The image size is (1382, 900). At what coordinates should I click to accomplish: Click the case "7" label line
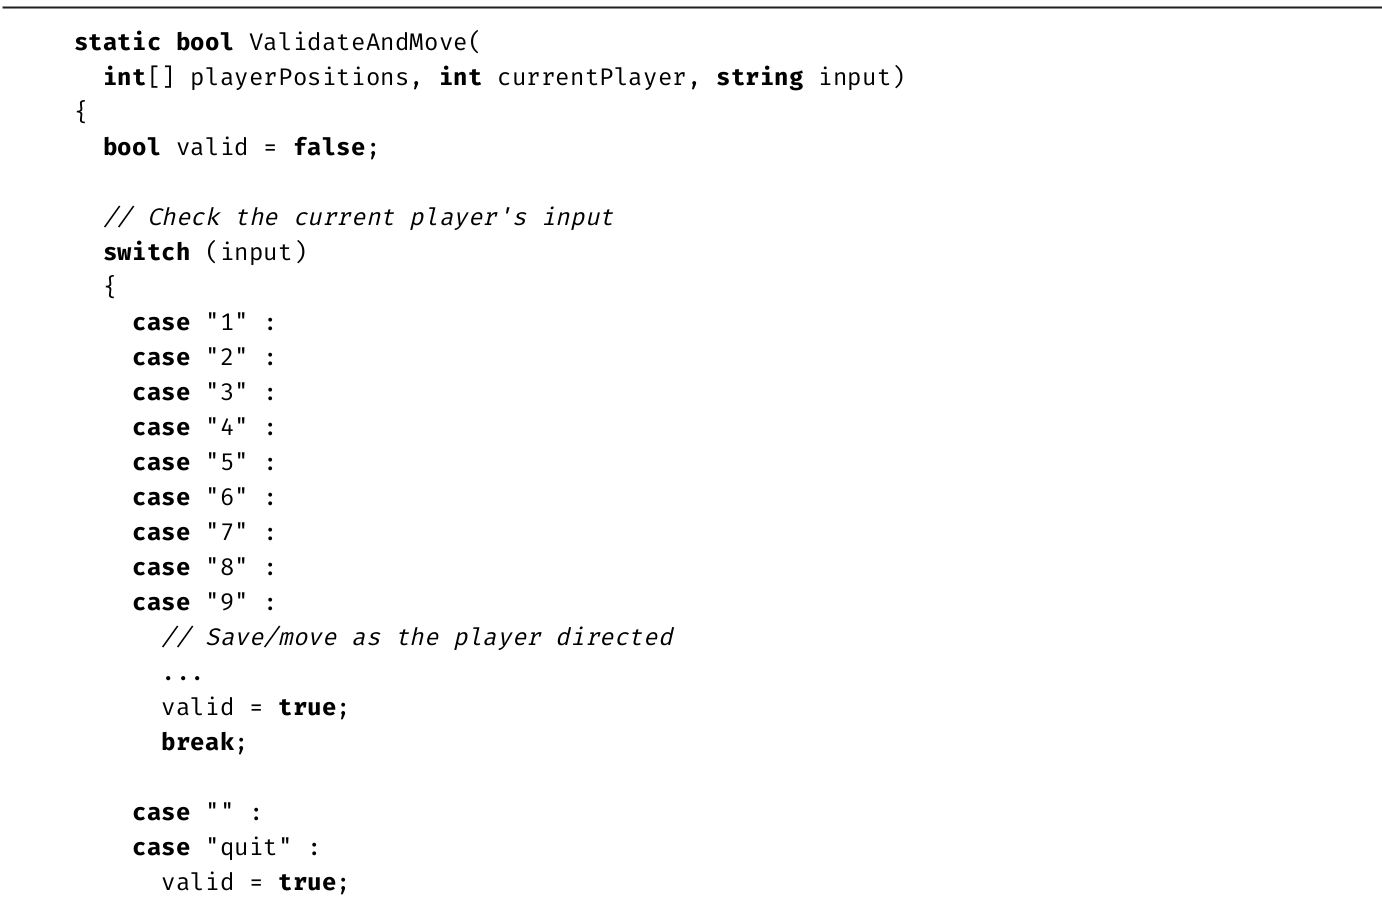point(203,532)
